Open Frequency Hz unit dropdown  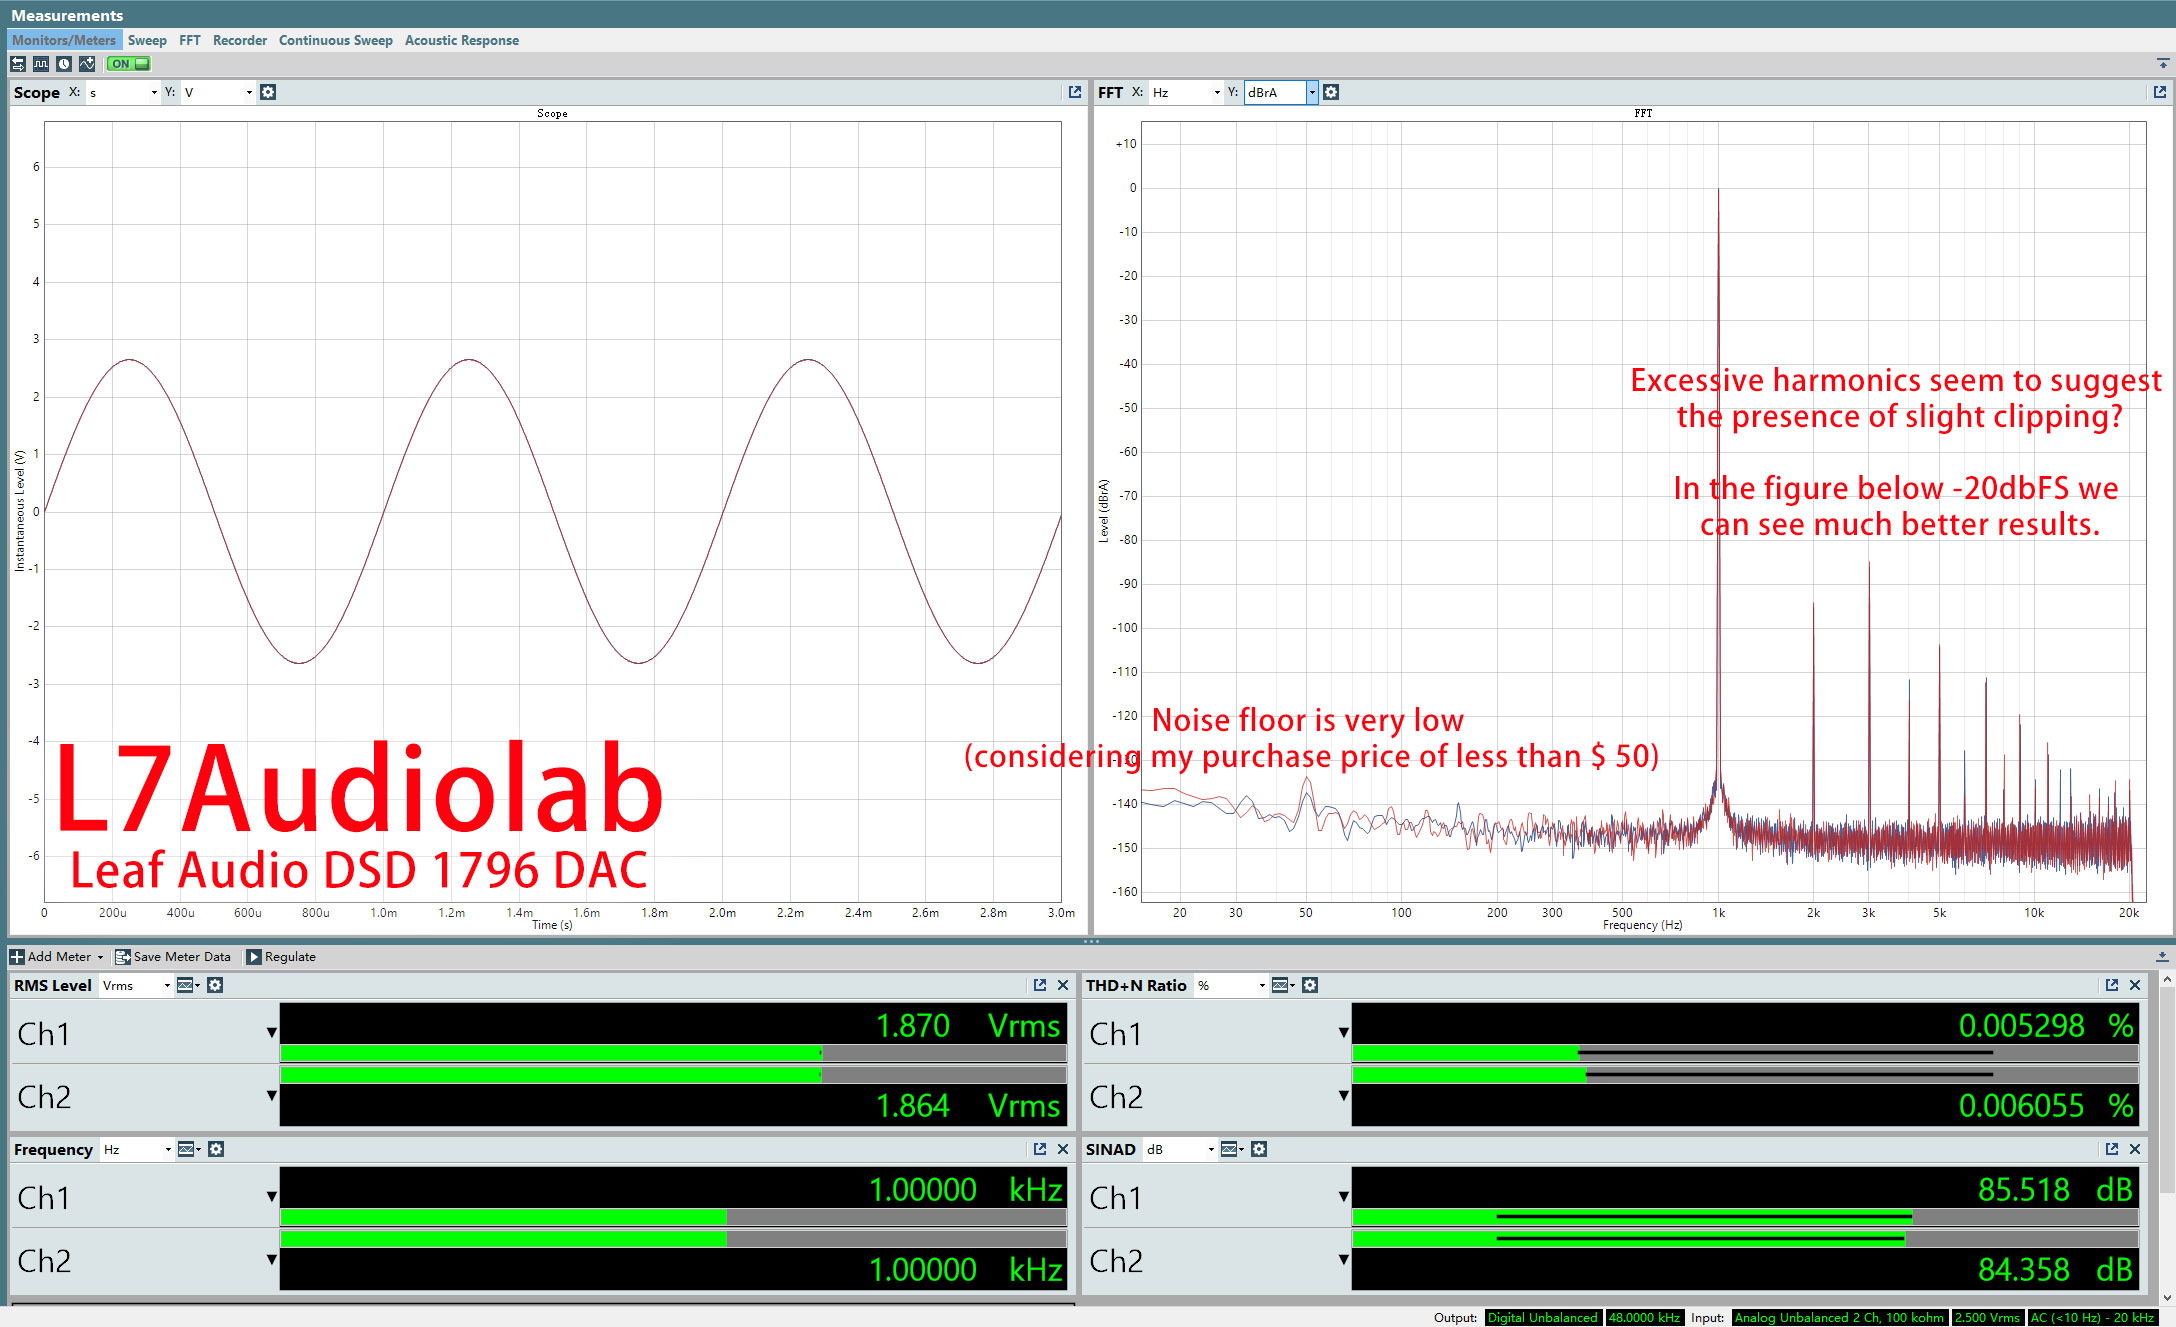click(137, 1149)
